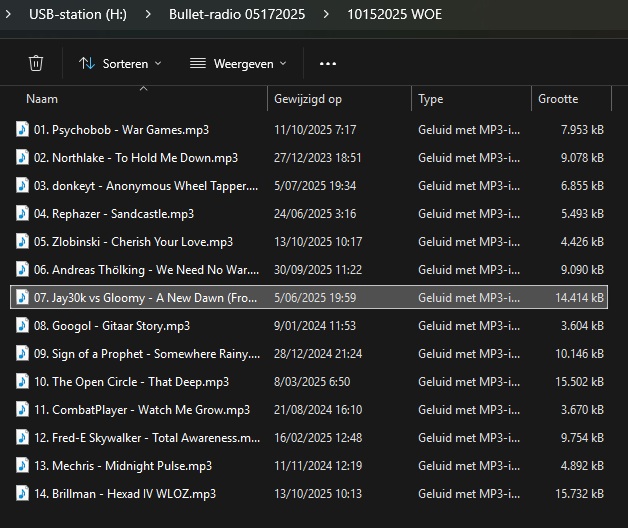The image size is (628, 528).
Task: Select MP3 icon of 12. Fred-E Skywalker file
Action: 22,437
